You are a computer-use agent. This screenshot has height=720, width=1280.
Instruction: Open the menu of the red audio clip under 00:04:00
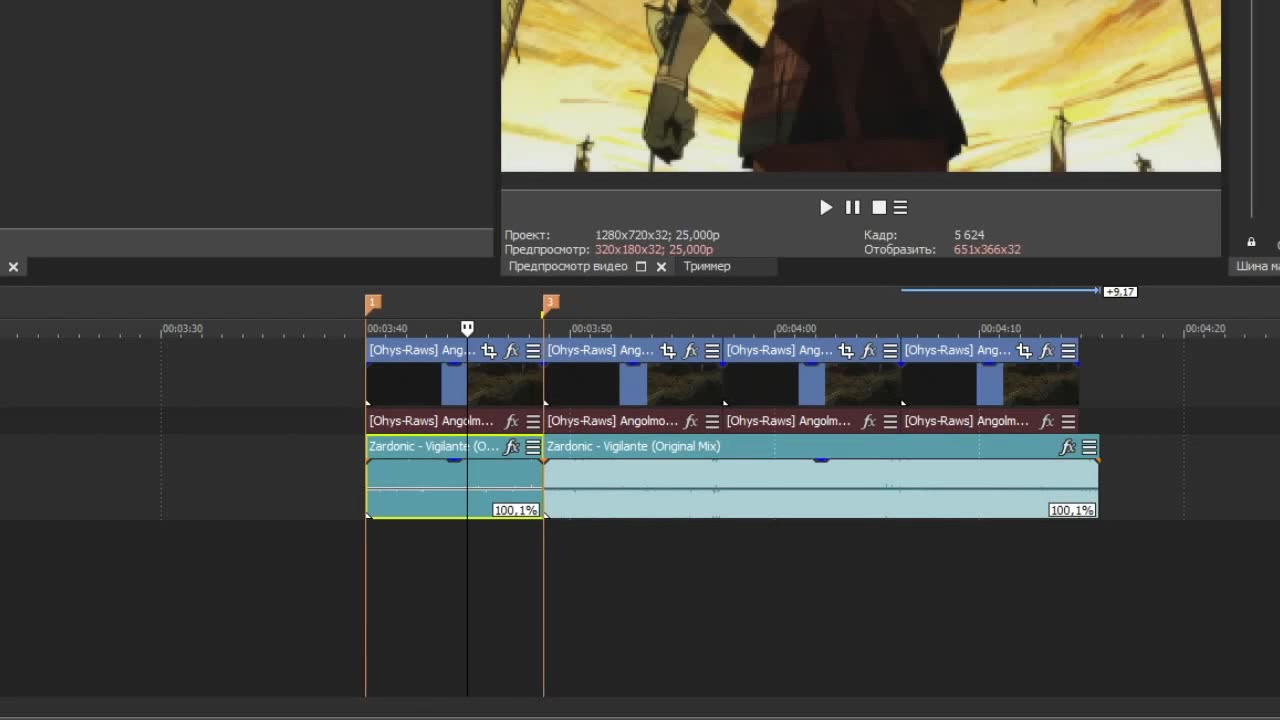pyautogui.click(x=890, y=422)
